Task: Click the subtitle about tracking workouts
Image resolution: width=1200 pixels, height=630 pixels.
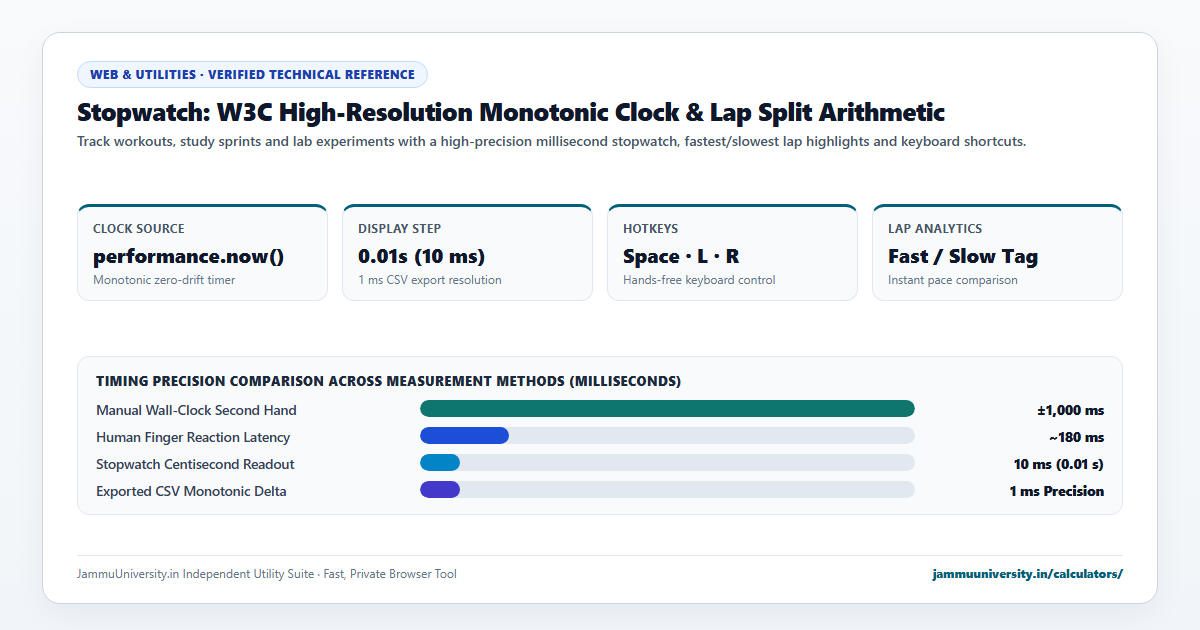Action: tap(552, 141)
